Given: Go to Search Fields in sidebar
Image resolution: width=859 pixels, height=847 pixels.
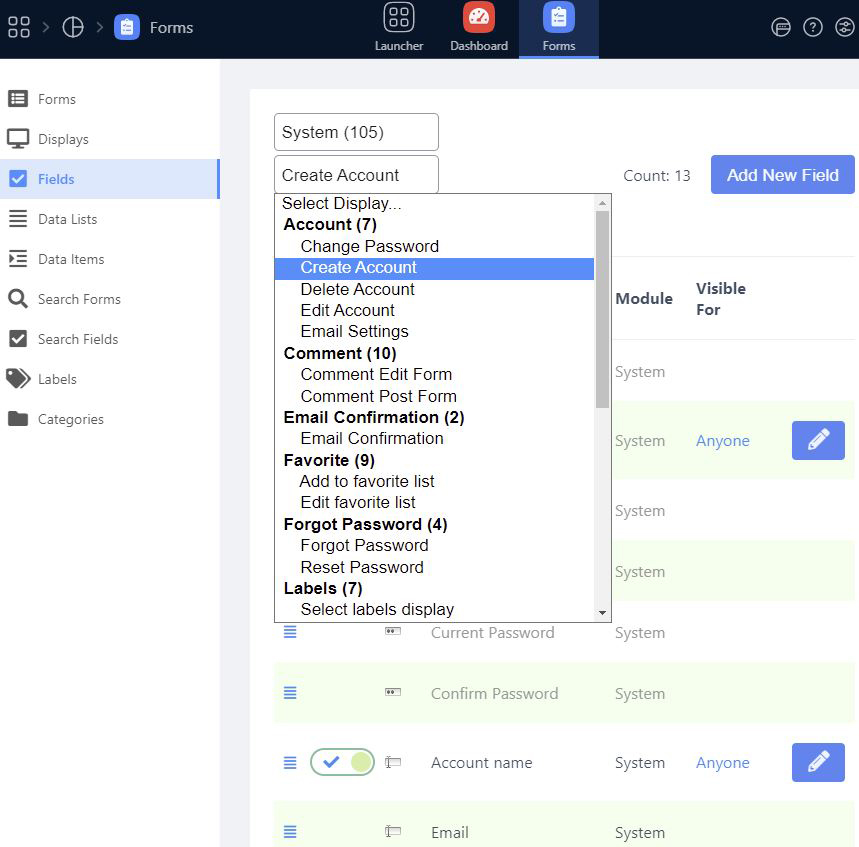Looking at the screenshot, I should point(77,339).
